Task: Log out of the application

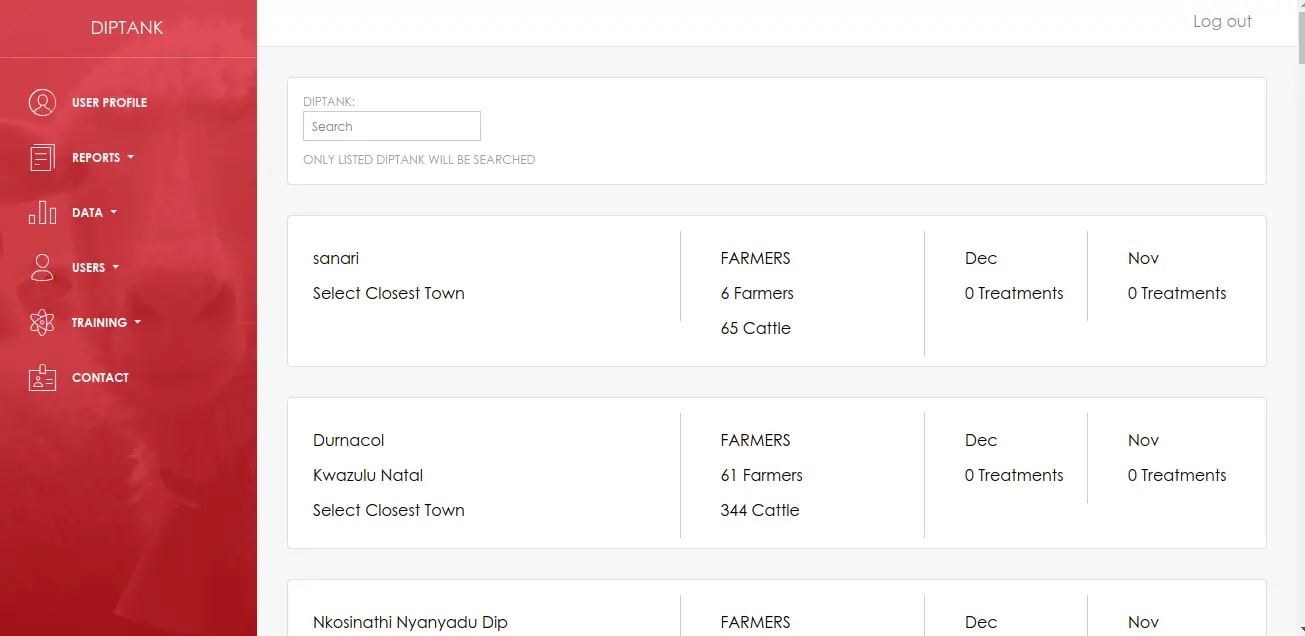Action: pos(1222,21)
